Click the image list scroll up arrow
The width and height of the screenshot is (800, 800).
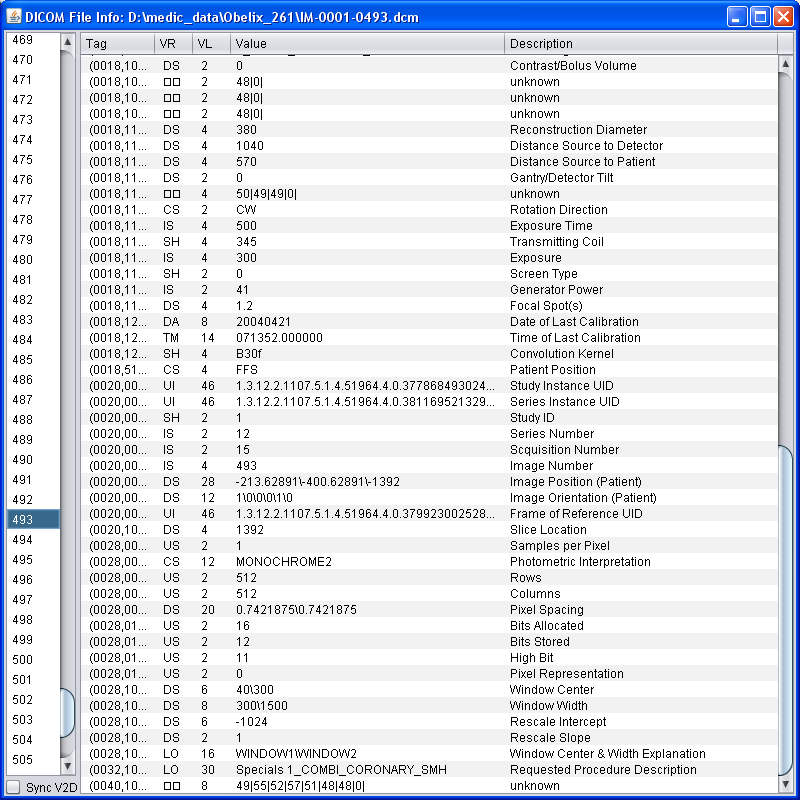coord(68,42)
